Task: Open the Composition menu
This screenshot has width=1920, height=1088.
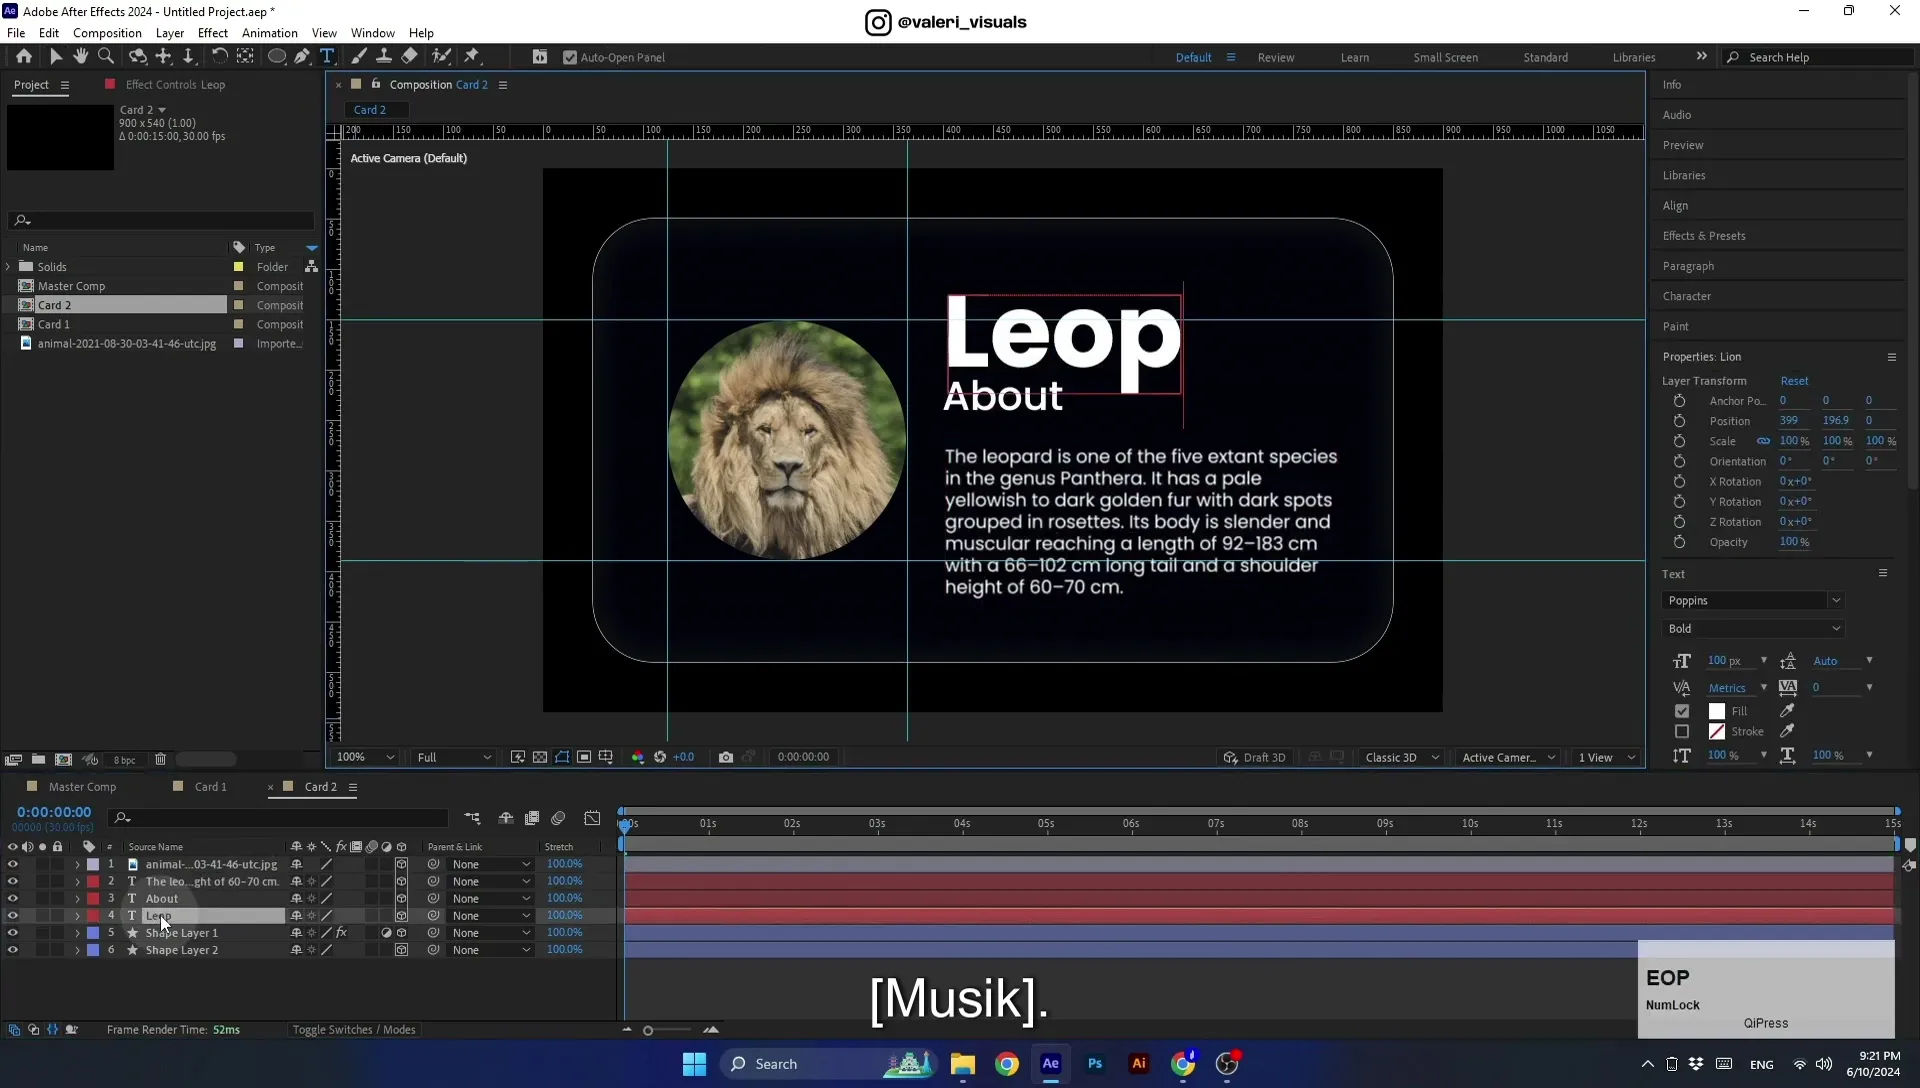Action: click(x=107, y=33)
